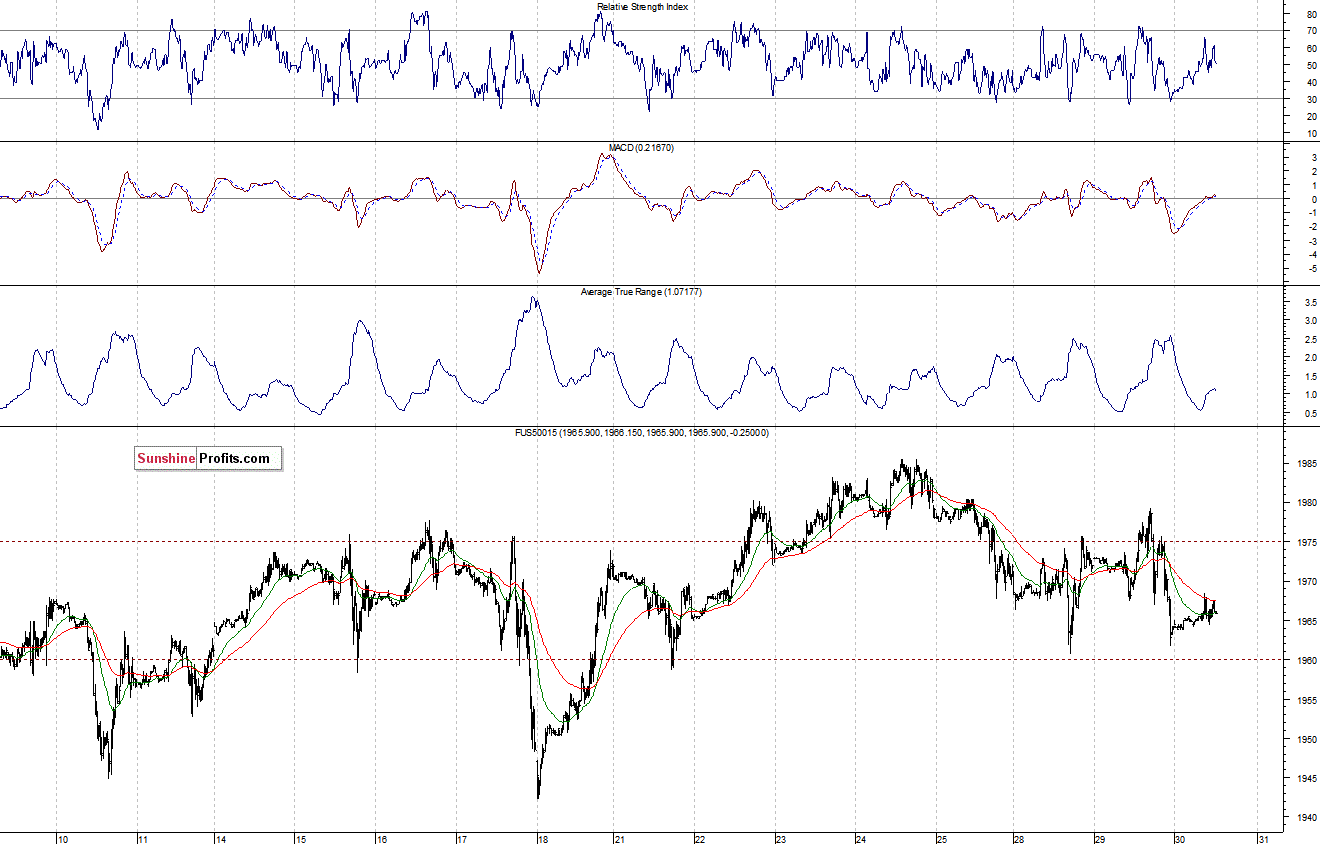1320x844 pixels.
Task: Click the 80 label on RSI axis
Action: click(x=1311, y=15)
